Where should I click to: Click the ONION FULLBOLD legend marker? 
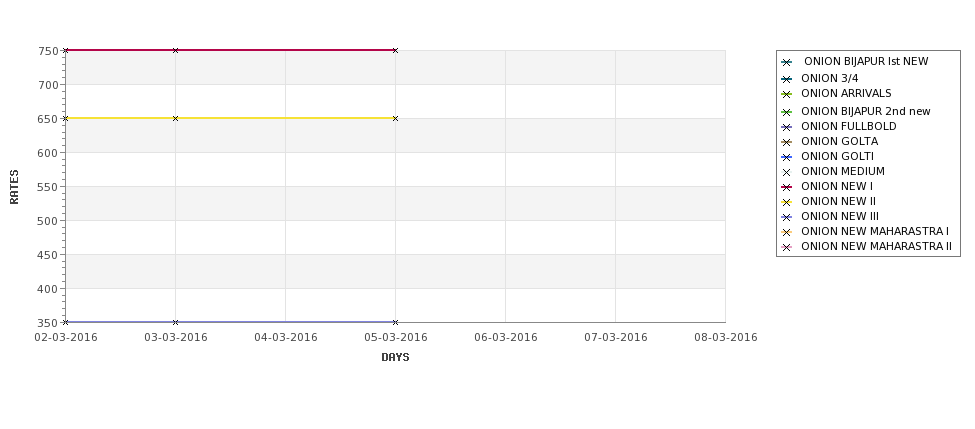(786, 127)
